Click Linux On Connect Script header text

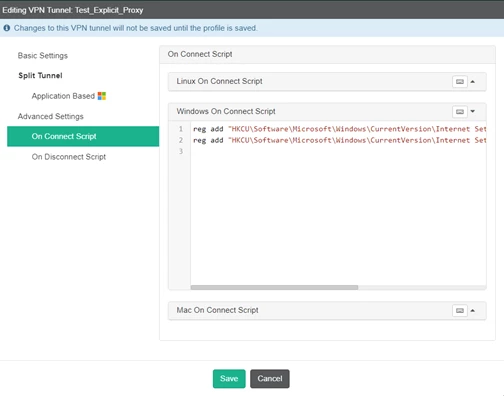point(219,81)
